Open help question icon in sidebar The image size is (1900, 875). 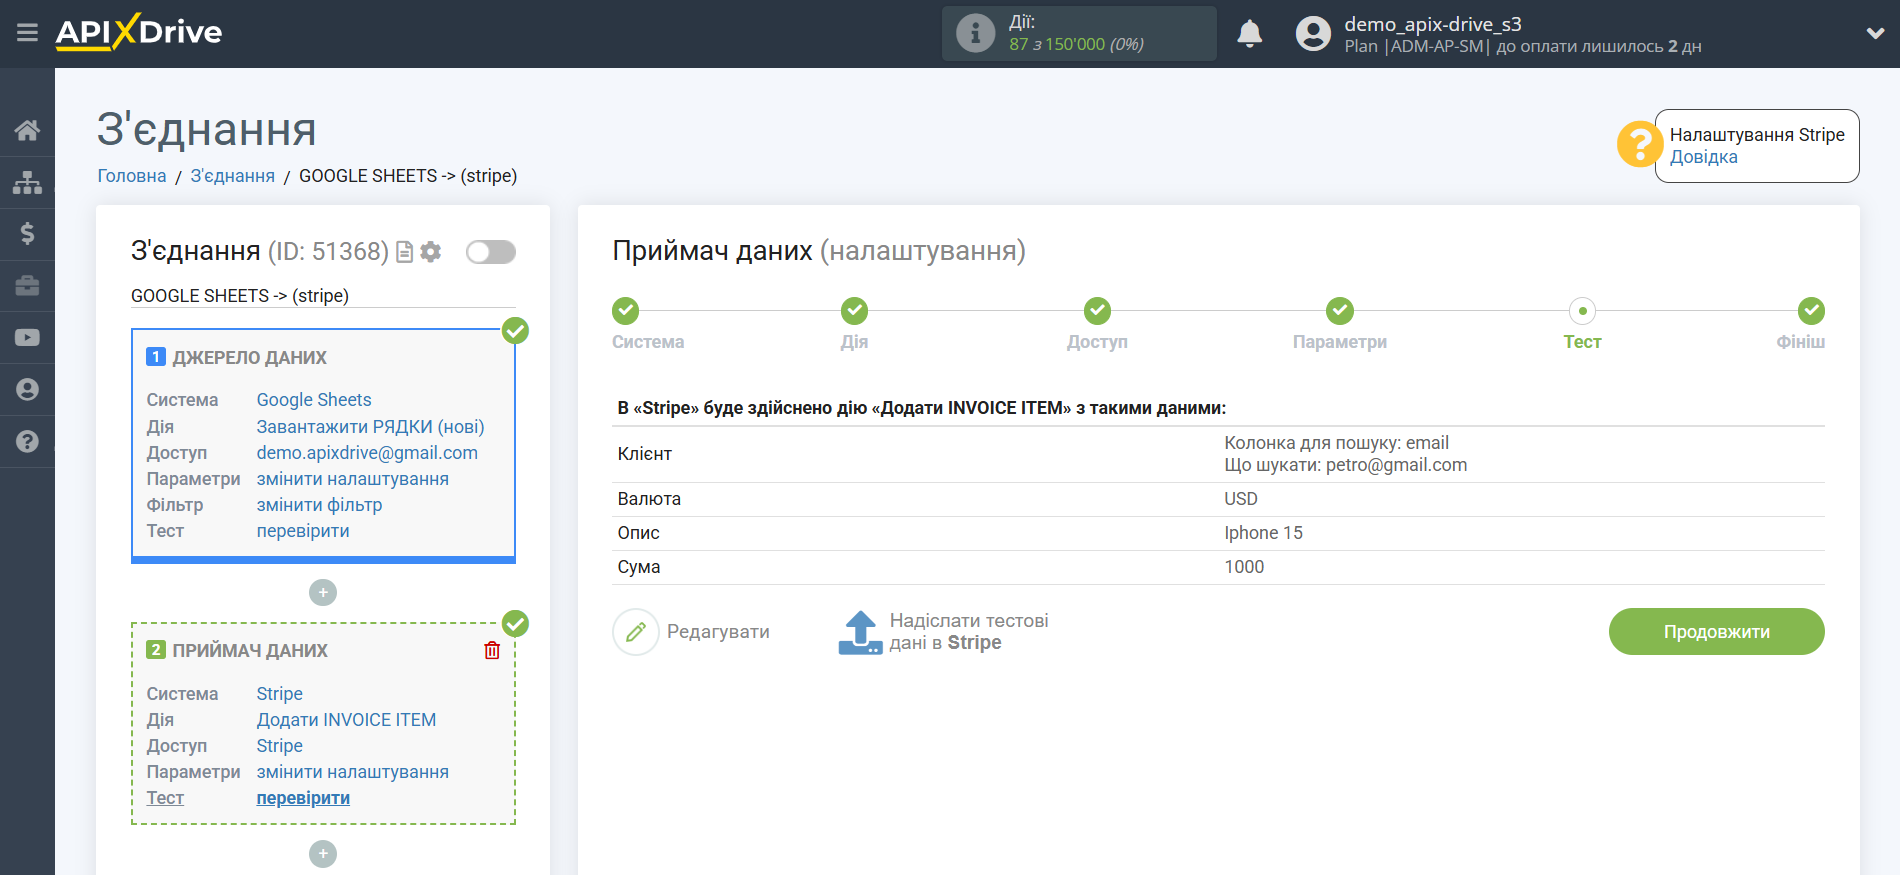(x=27, y=441)
